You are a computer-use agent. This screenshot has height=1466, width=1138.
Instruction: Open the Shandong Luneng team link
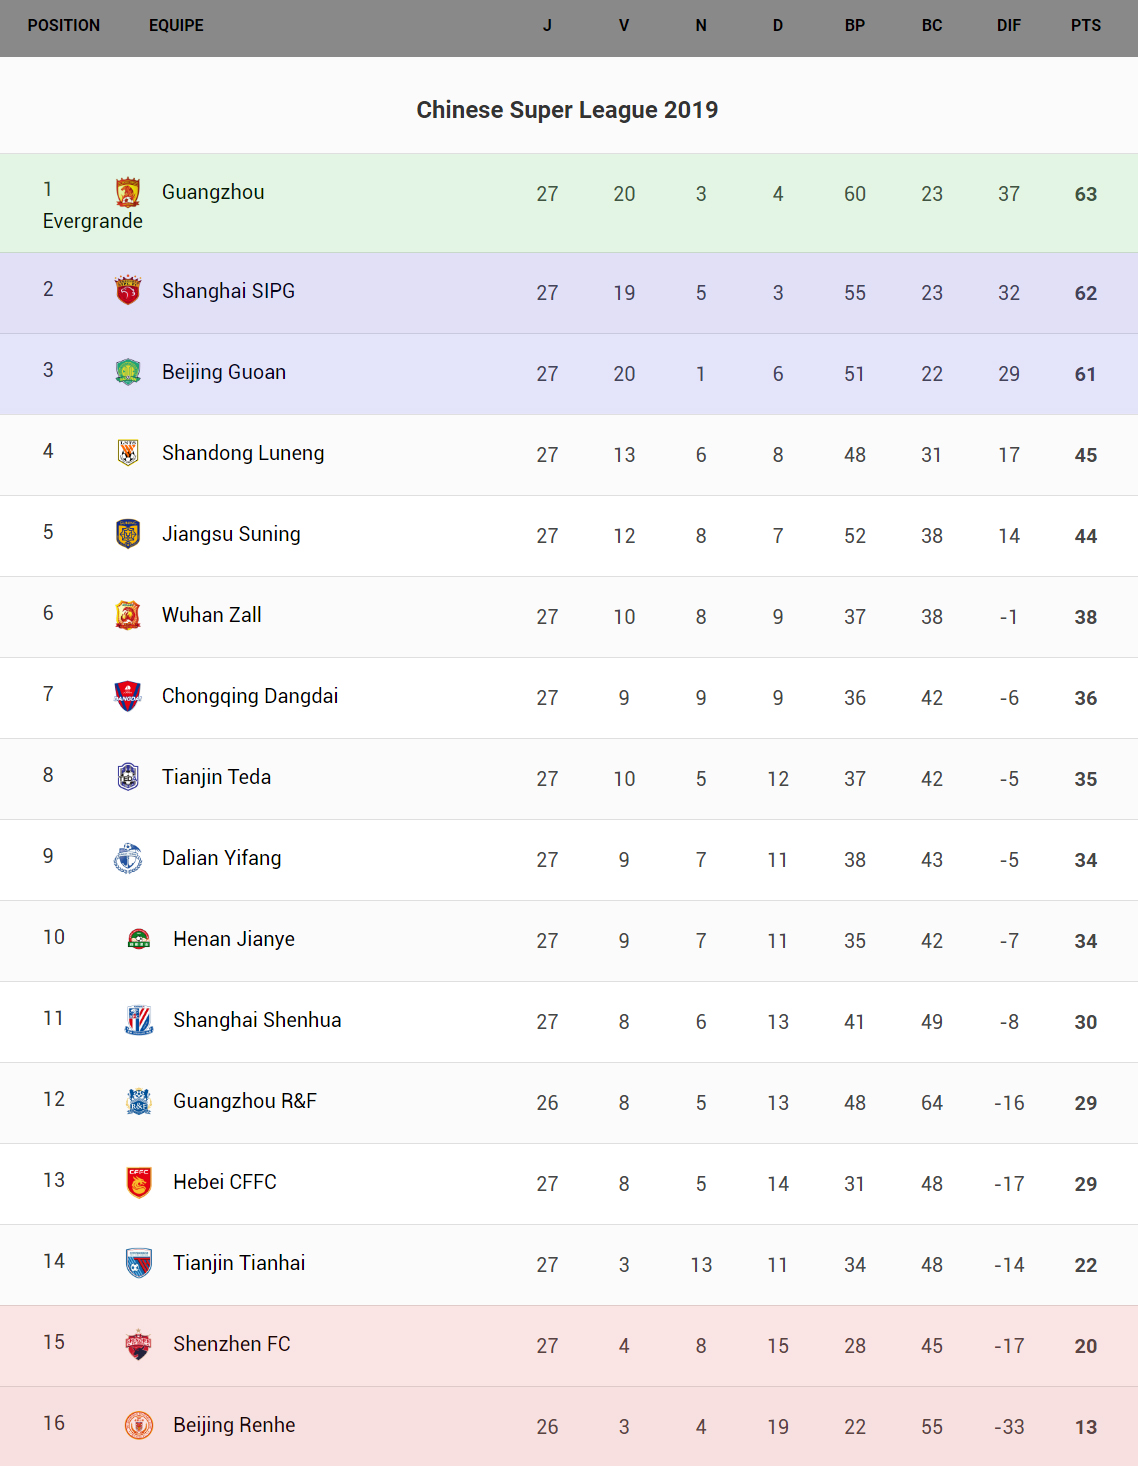(243, 453)
